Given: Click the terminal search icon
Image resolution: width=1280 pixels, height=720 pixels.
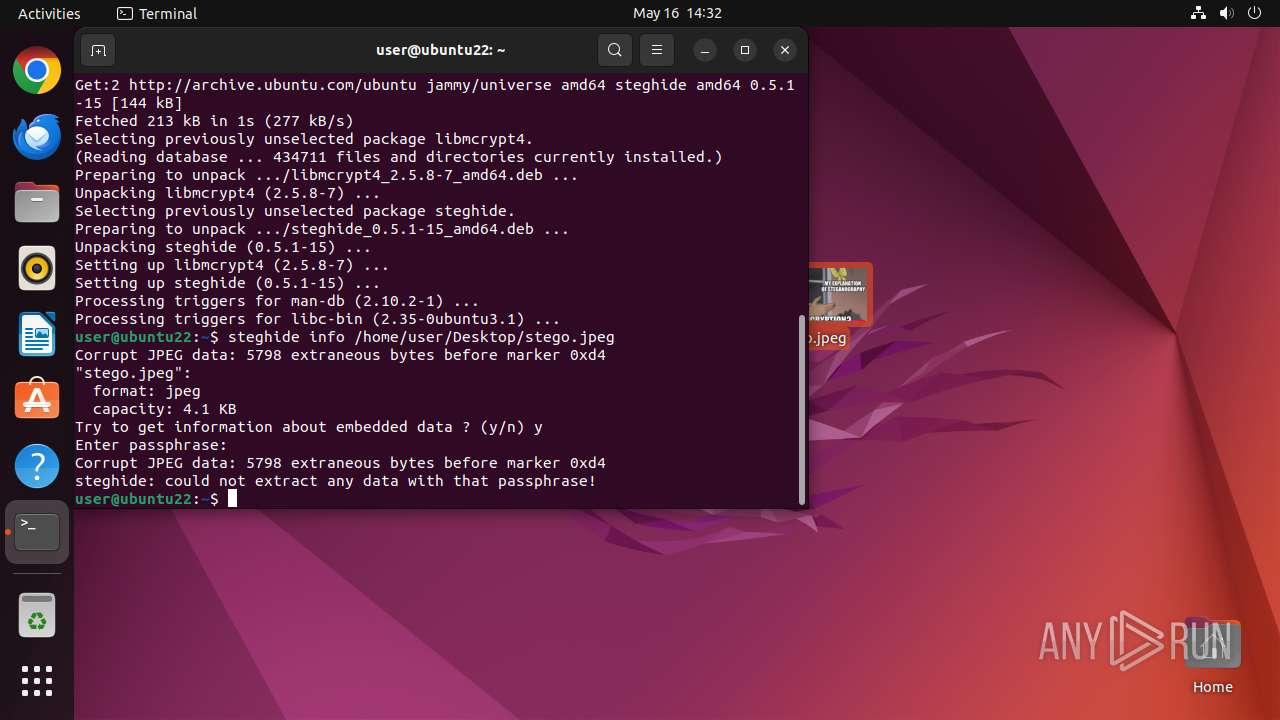Looking at the screenshot, I should point(615,50).
